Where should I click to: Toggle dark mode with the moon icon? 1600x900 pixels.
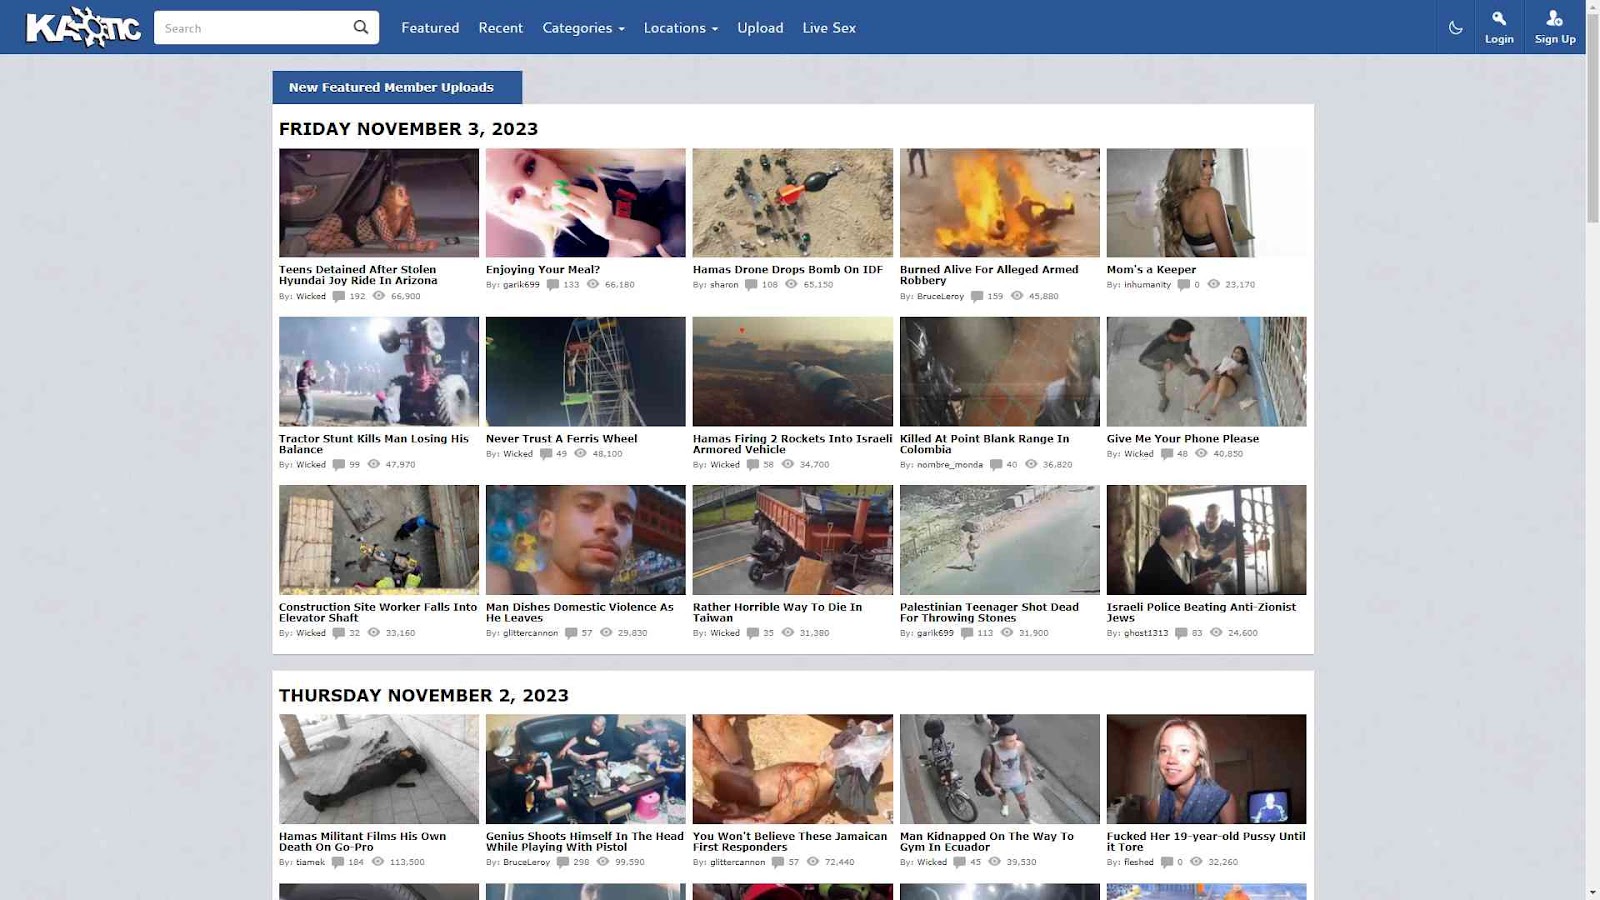[x=1455, y=28]
